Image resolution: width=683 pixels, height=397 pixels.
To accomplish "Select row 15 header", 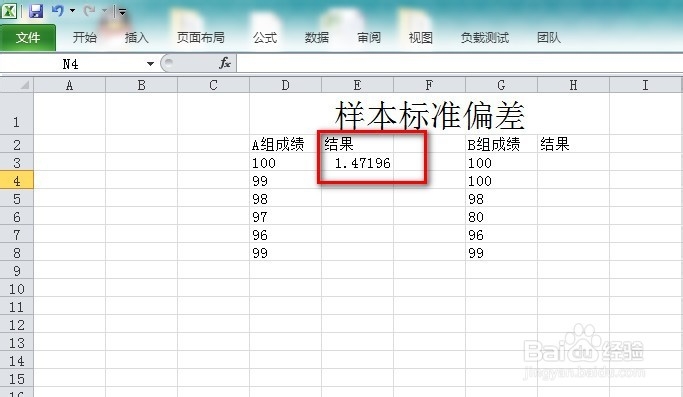I will pyautogui.click(x=17, y=378).
